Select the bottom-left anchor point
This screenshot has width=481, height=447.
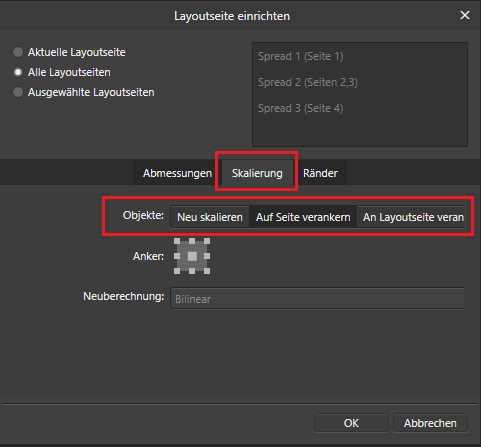(x=177, y=271)
